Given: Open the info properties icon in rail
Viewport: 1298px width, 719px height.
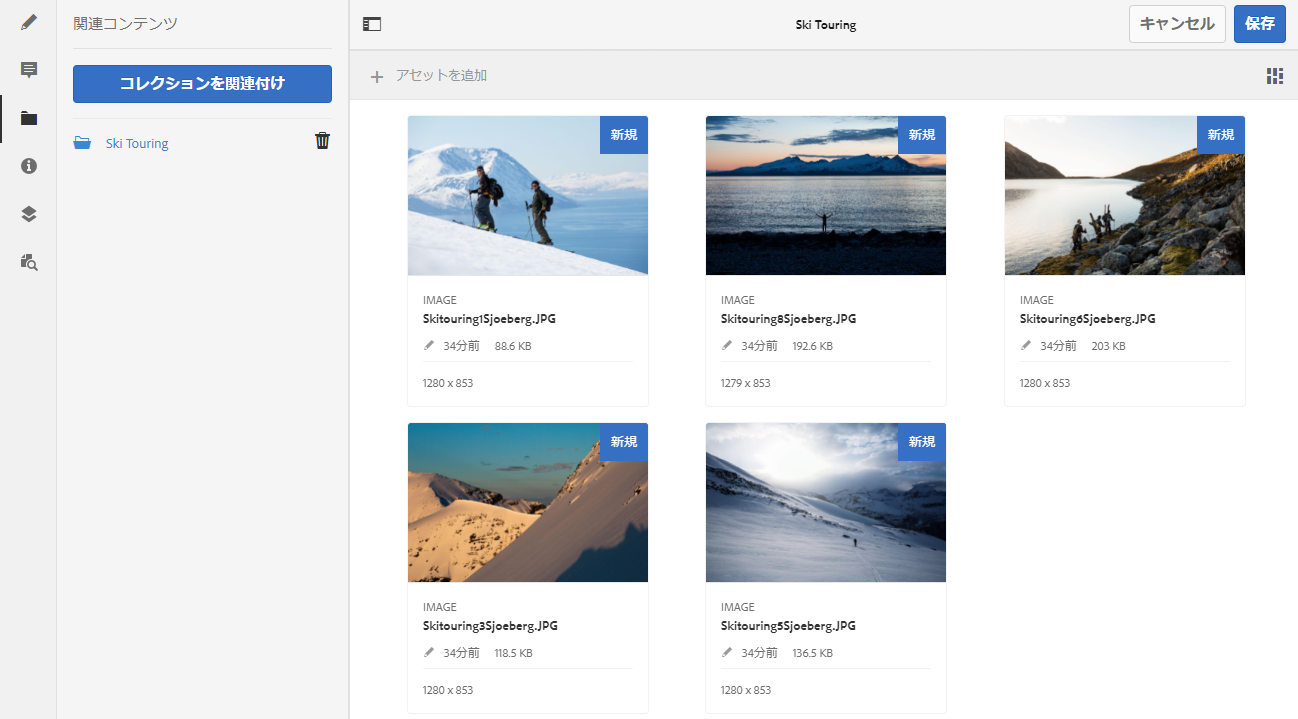Looking at the screenshot, I should tap(29, 166).
